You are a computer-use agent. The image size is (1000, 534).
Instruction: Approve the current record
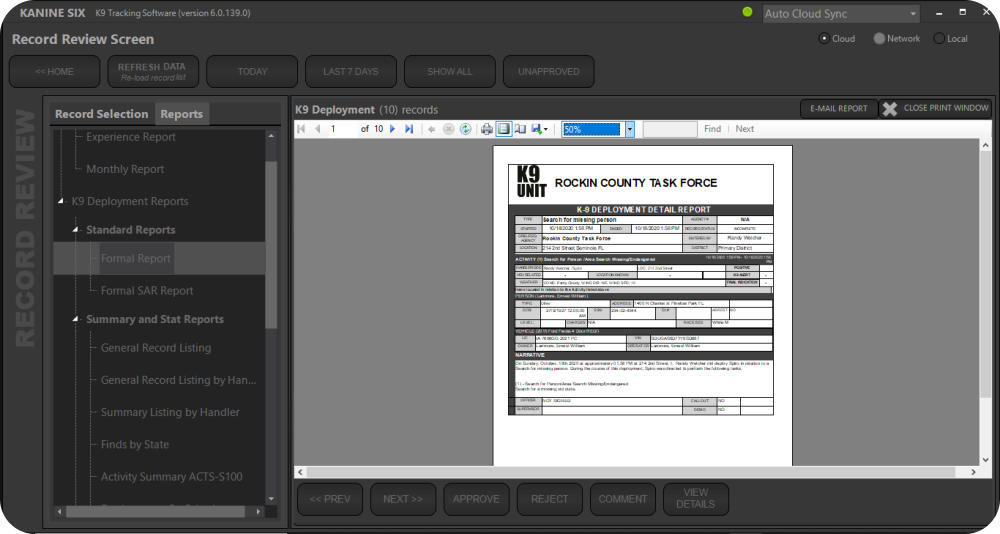pyautogui.click(x=476, y=499)
